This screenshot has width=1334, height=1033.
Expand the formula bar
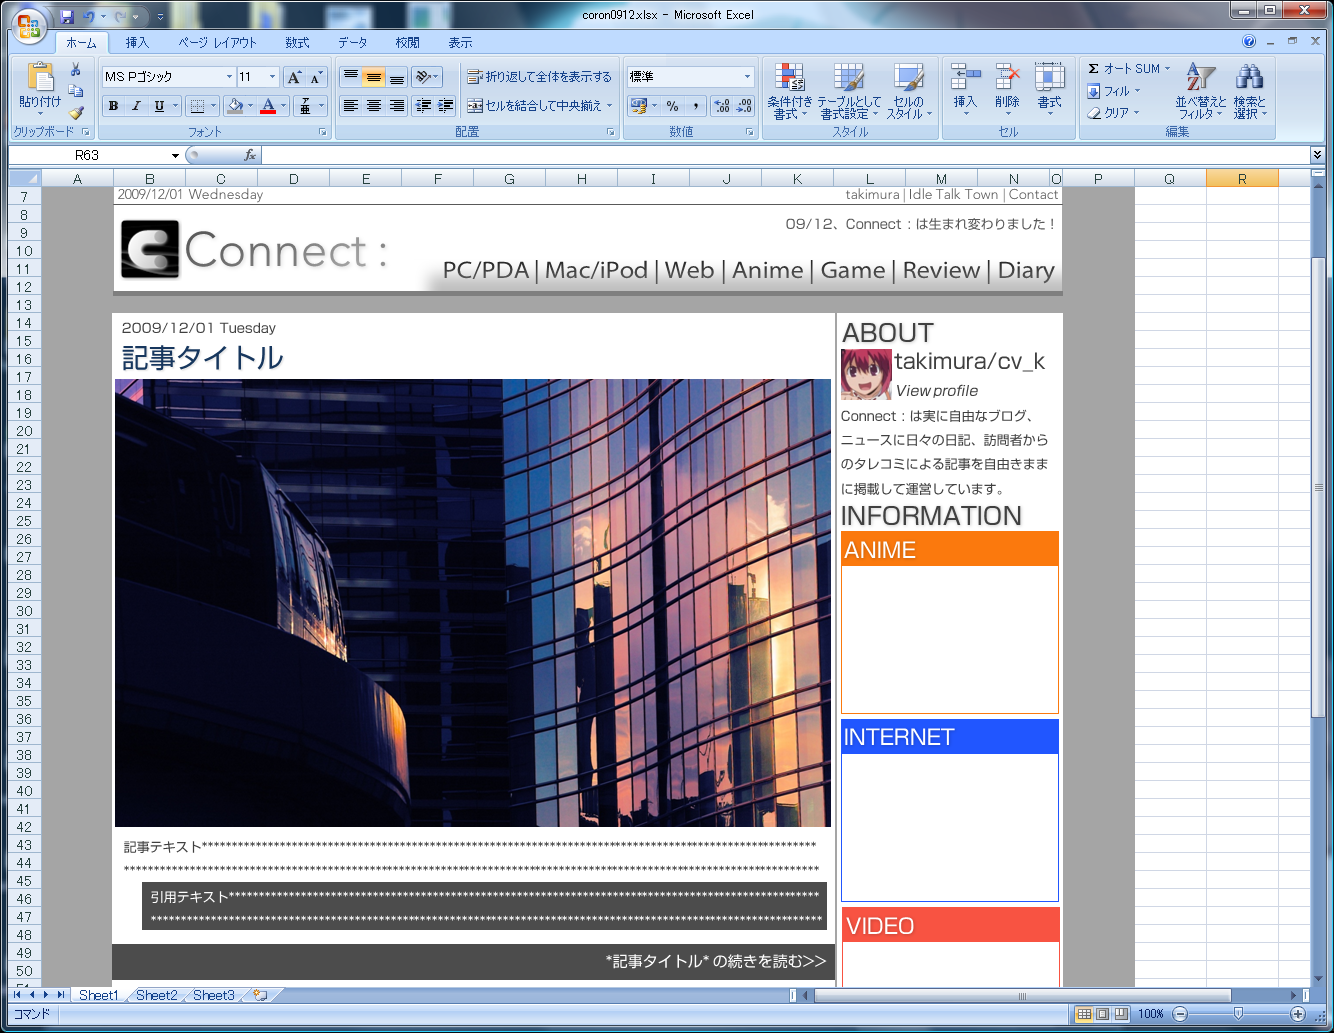tap(1317, 155)
